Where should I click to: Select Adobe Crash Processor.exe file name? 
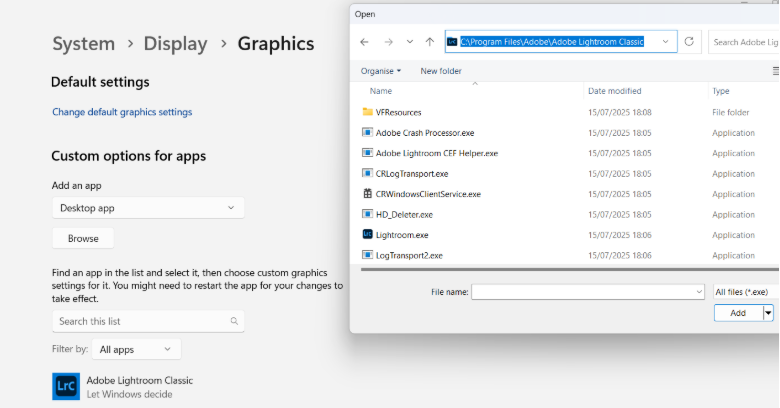425,133
